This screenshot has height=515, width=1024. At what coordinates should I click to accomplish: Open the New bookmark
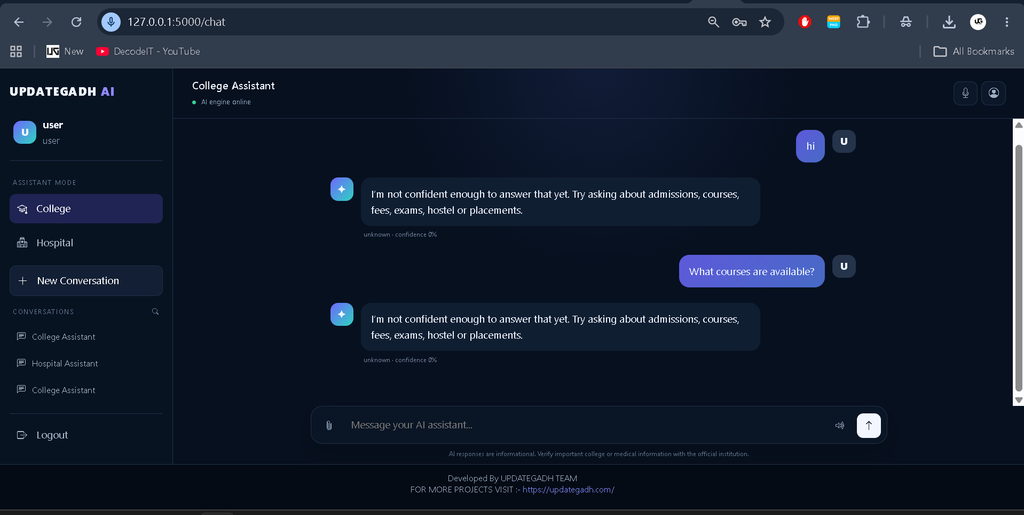click(65, 52)
